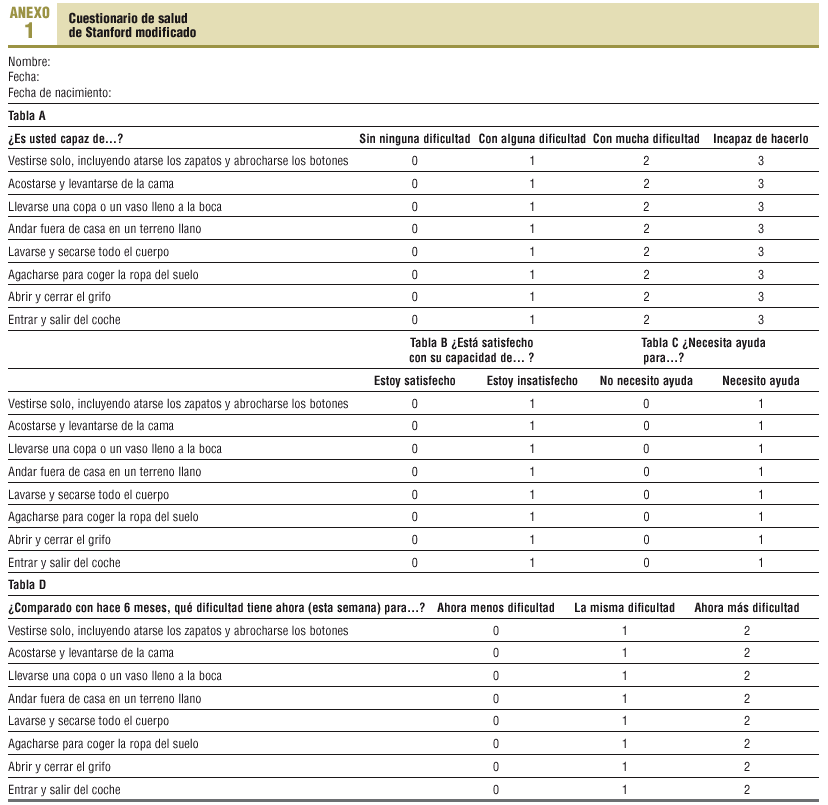Select Estoy satisfecho for Llevarse una copa row

(415, 449)
